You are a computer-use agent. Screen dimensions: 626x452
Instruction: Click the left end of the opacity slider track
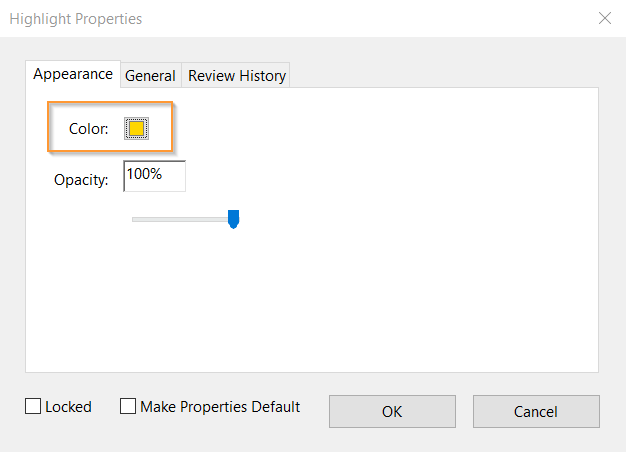coord(135,219)
